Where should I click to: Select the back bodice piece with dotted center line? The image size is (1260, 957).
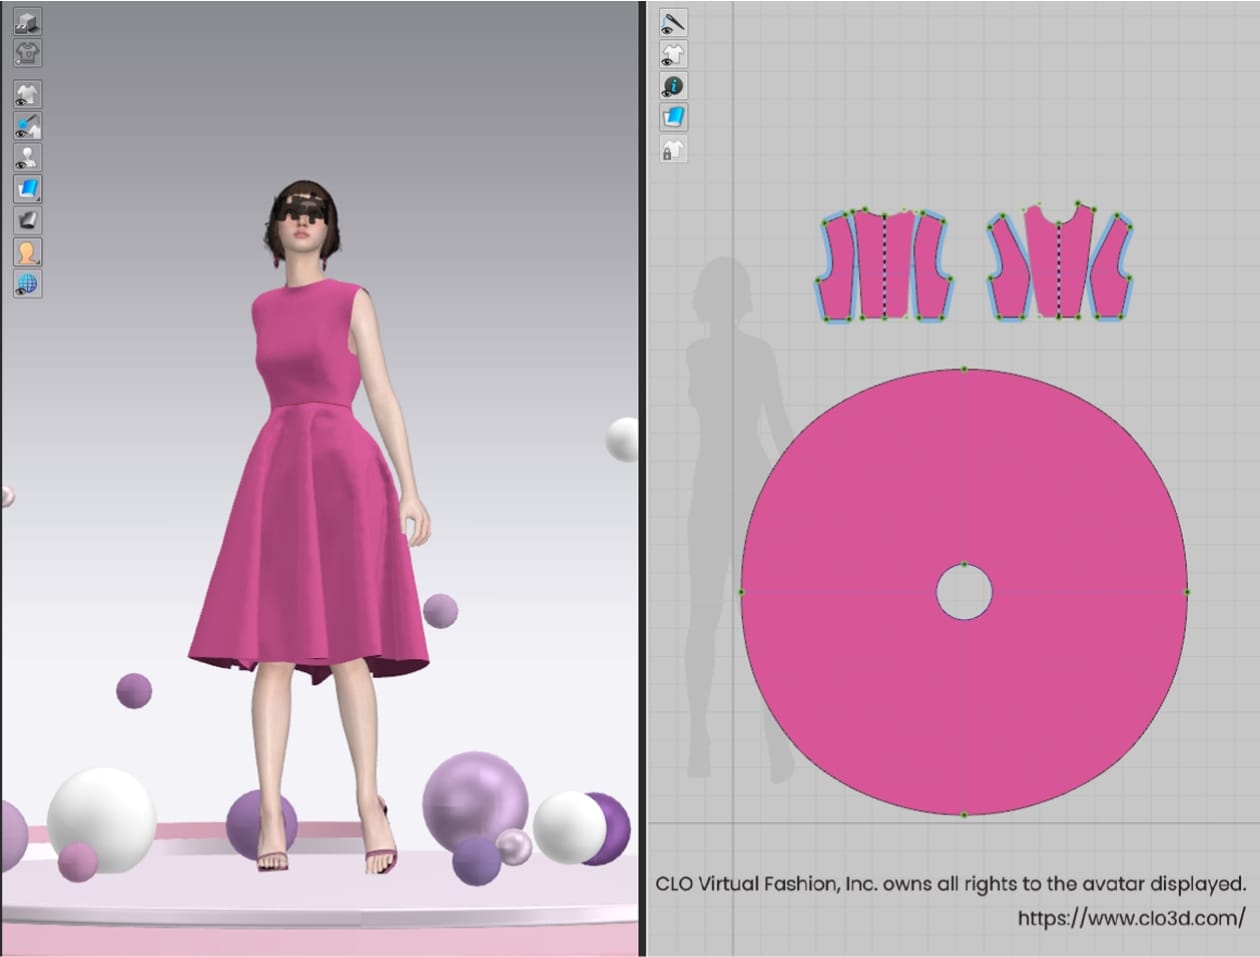point(885,265)
